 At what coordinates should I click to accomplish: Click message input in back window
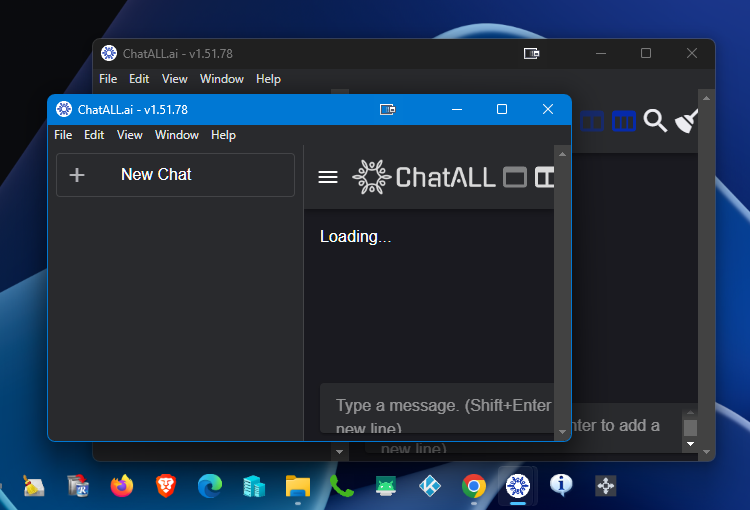[627, 427]
